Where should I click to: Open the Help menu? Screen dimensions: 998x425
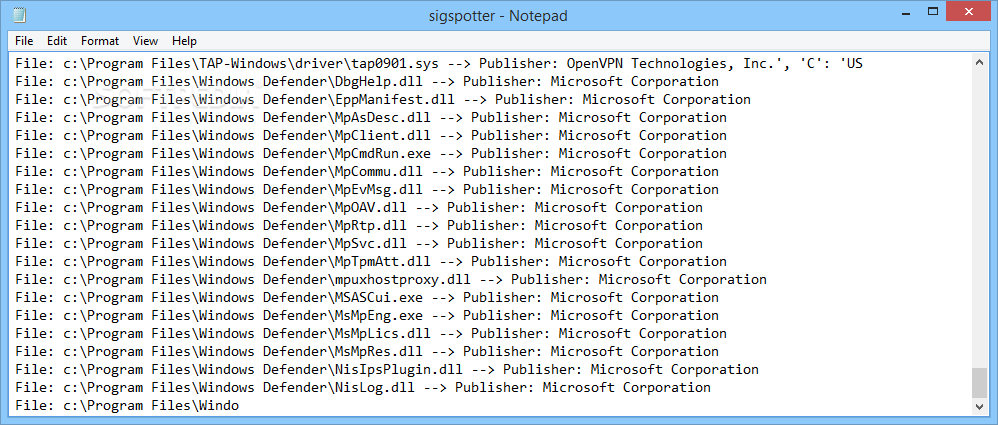[184, 41]
